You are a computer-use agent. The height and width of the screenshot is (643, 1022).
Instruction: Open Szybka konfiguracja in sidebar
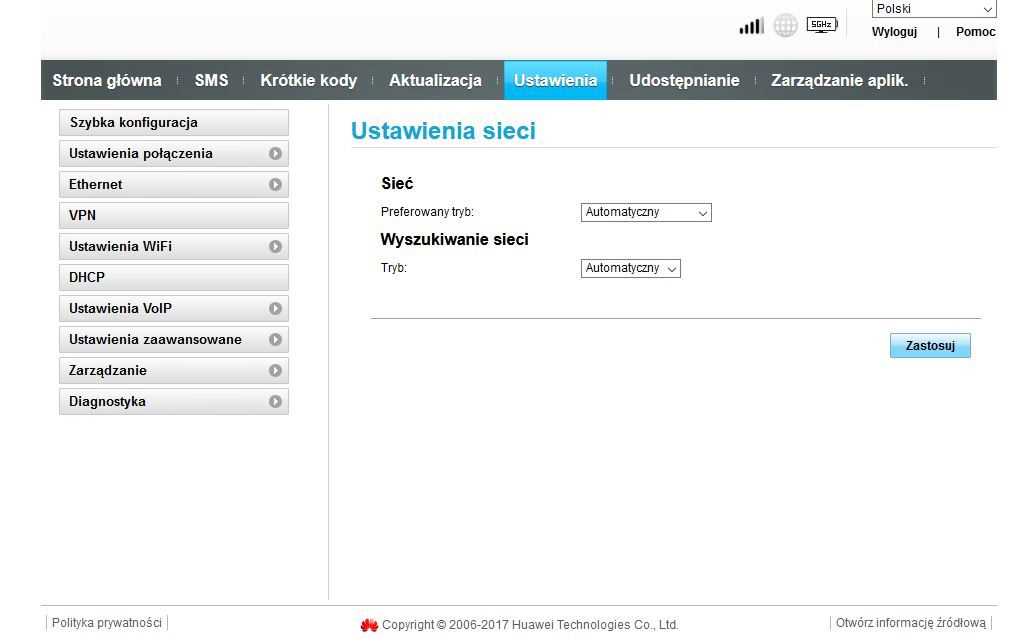tap(174, 122)
